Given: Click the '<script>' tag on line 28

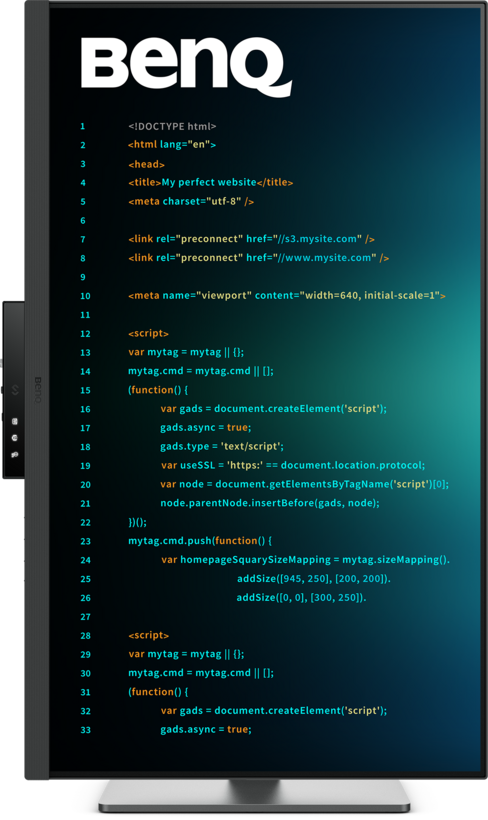Looking at the screenshot, I should point(149,635).
